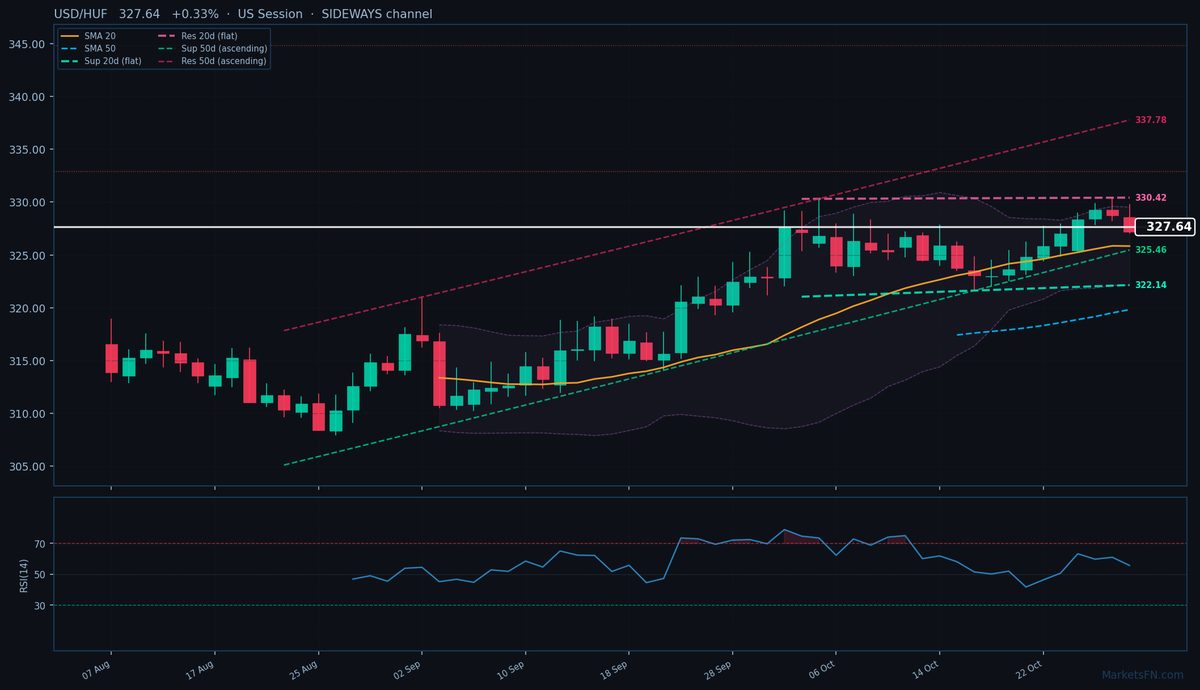The image size is (1200, 690).
Task: Select the 337.78 resistance price label
Action: pos(1150,120)
